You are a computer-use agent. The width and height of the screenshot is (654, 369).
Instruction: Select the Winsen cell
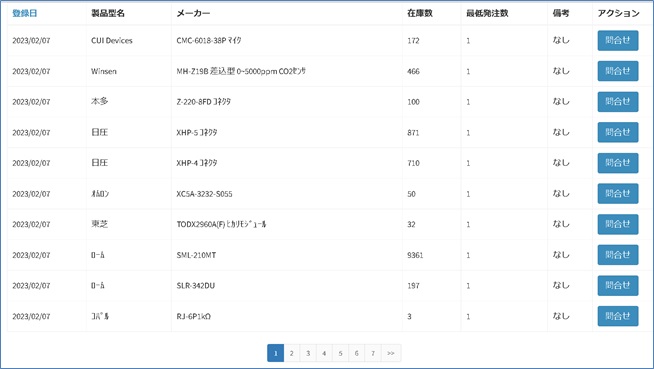point(104,71)
